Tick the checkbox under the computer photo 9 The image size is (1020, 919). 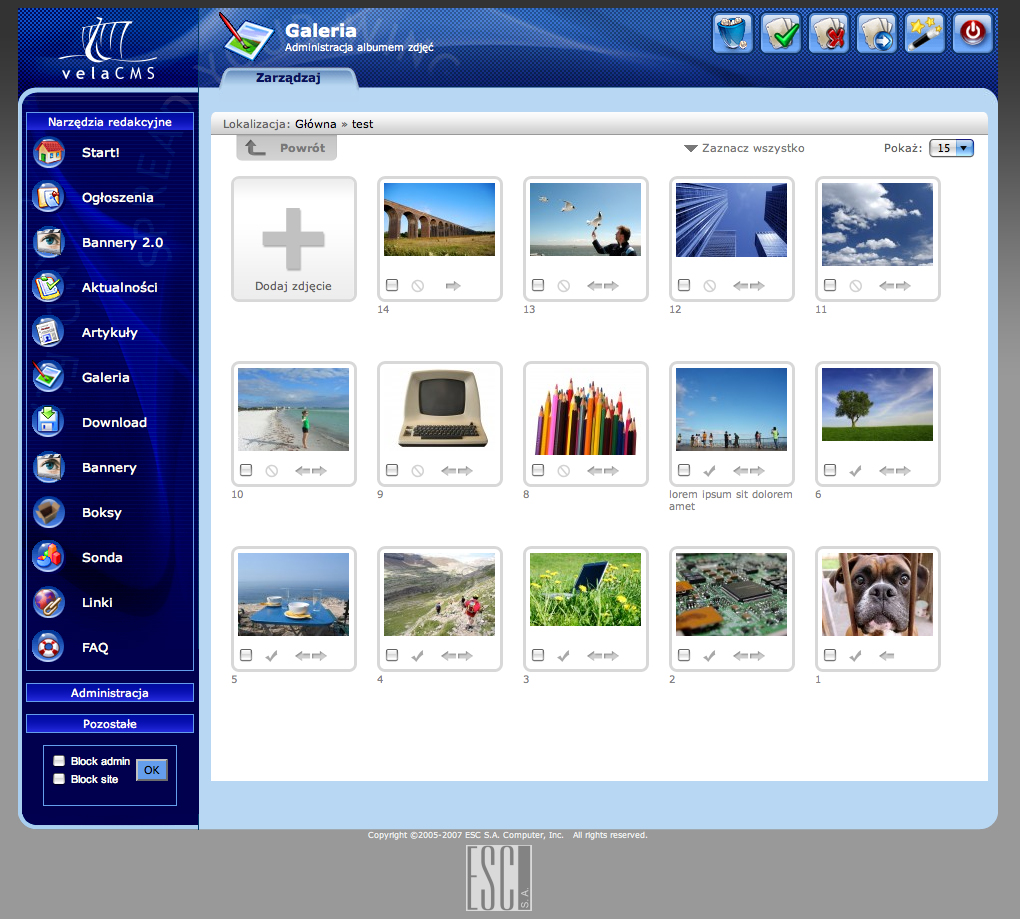[392, 470]
